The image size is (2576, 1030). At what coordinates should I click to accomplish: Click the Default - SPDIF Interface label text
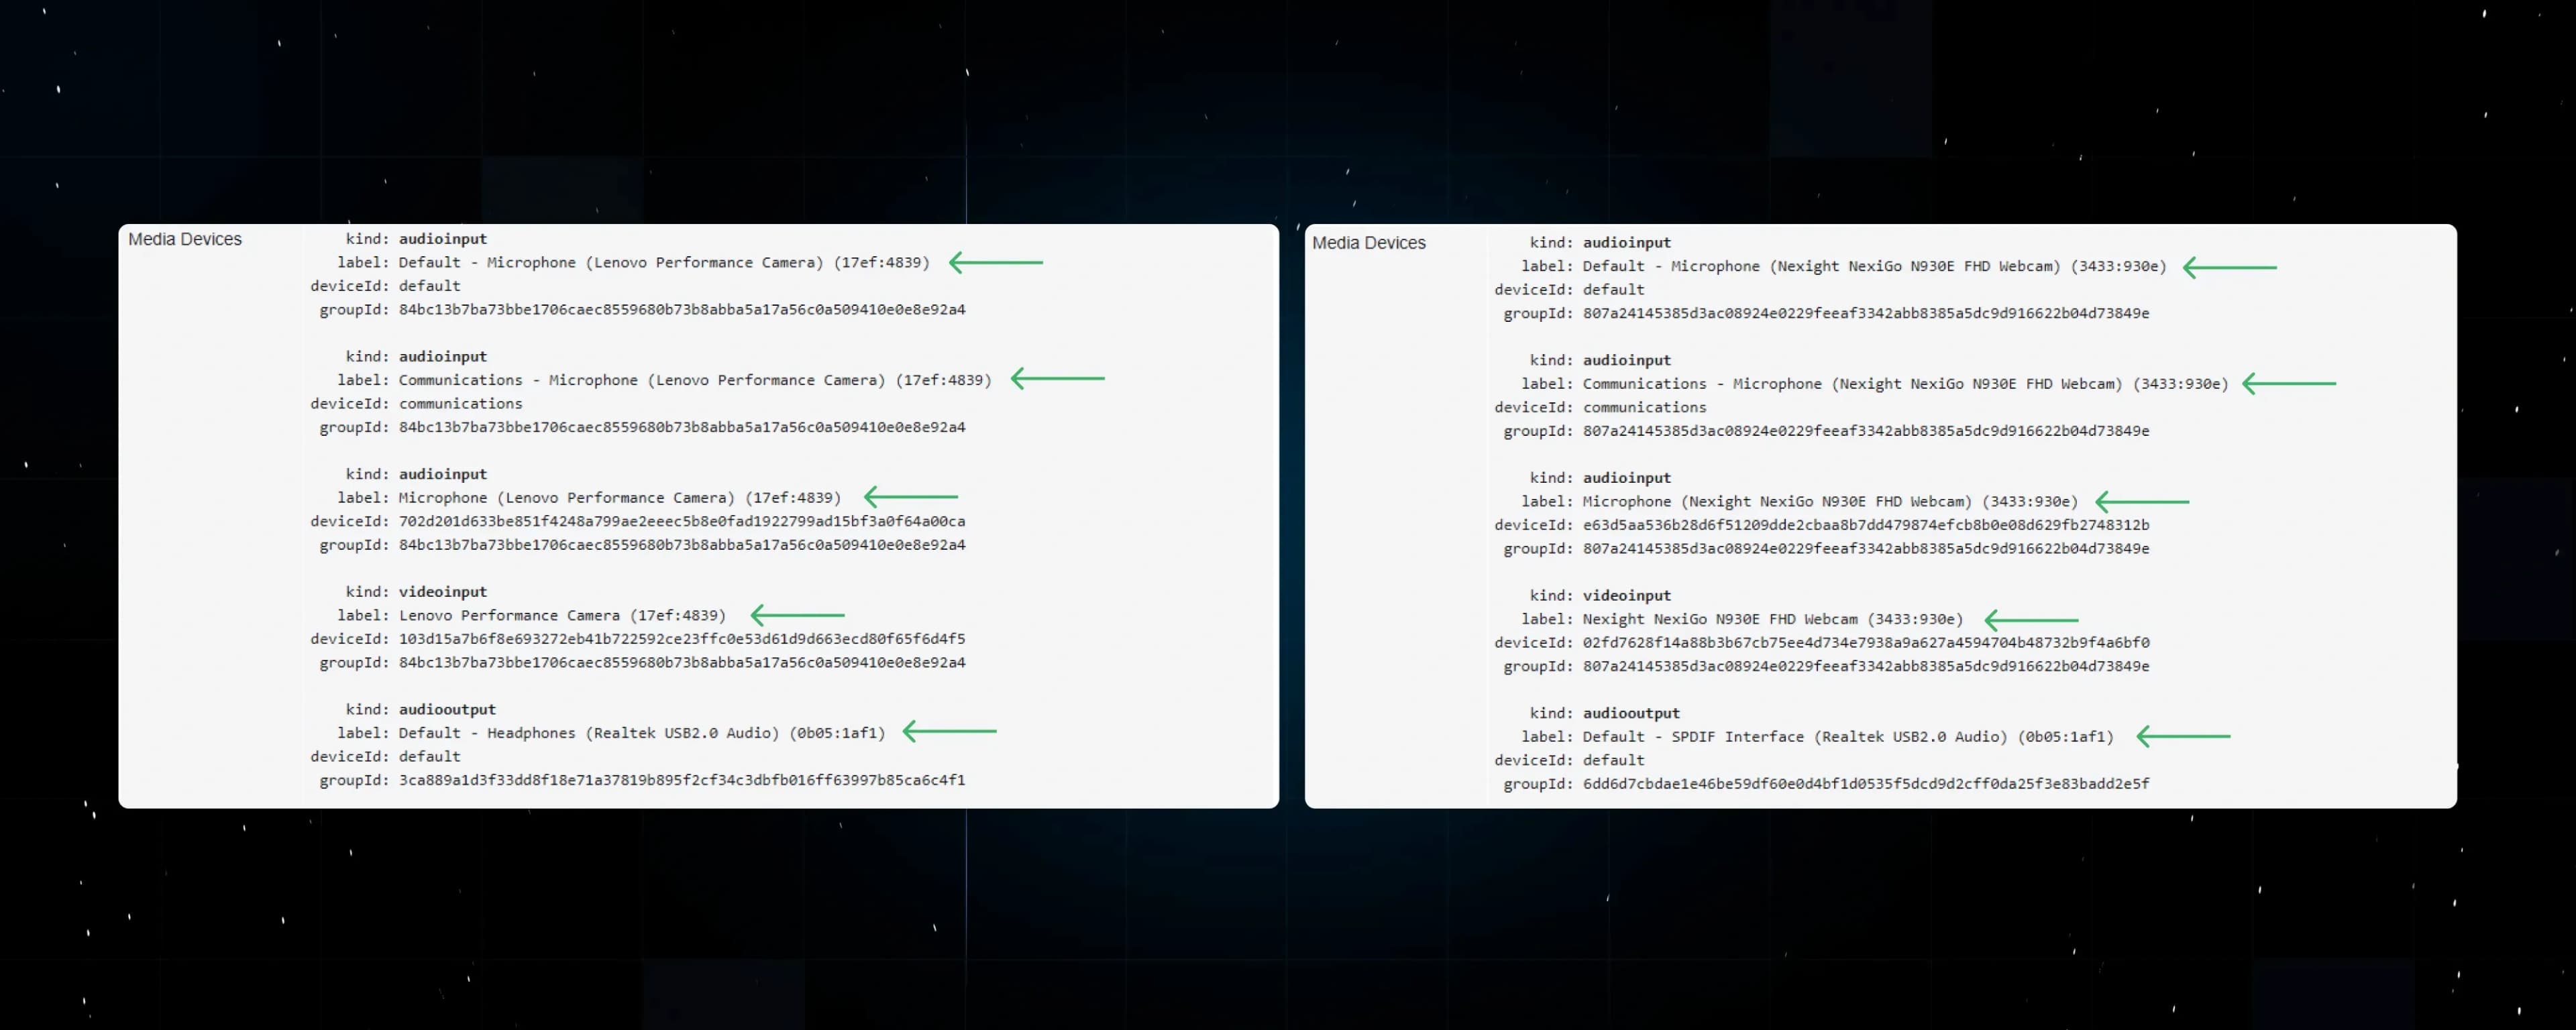point(1847,737)
